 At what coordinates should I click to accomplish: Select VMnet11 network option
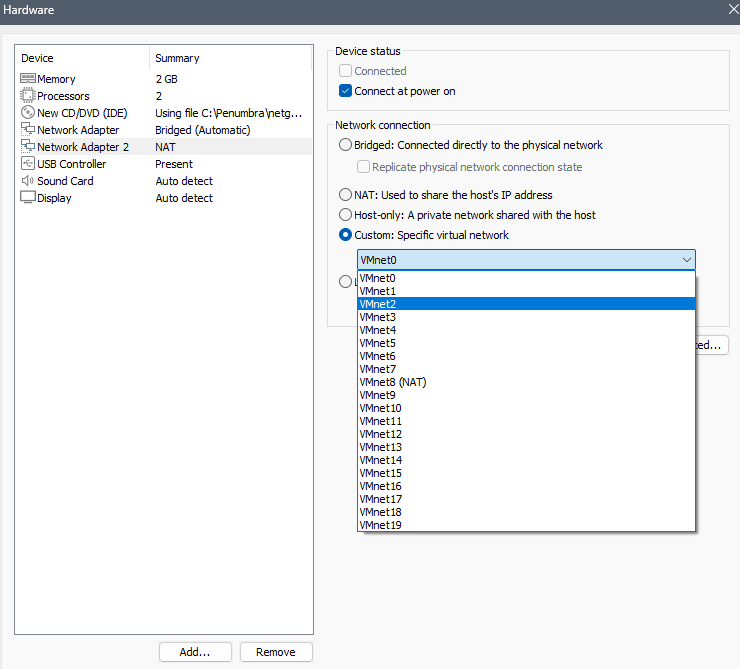[526, 421]
